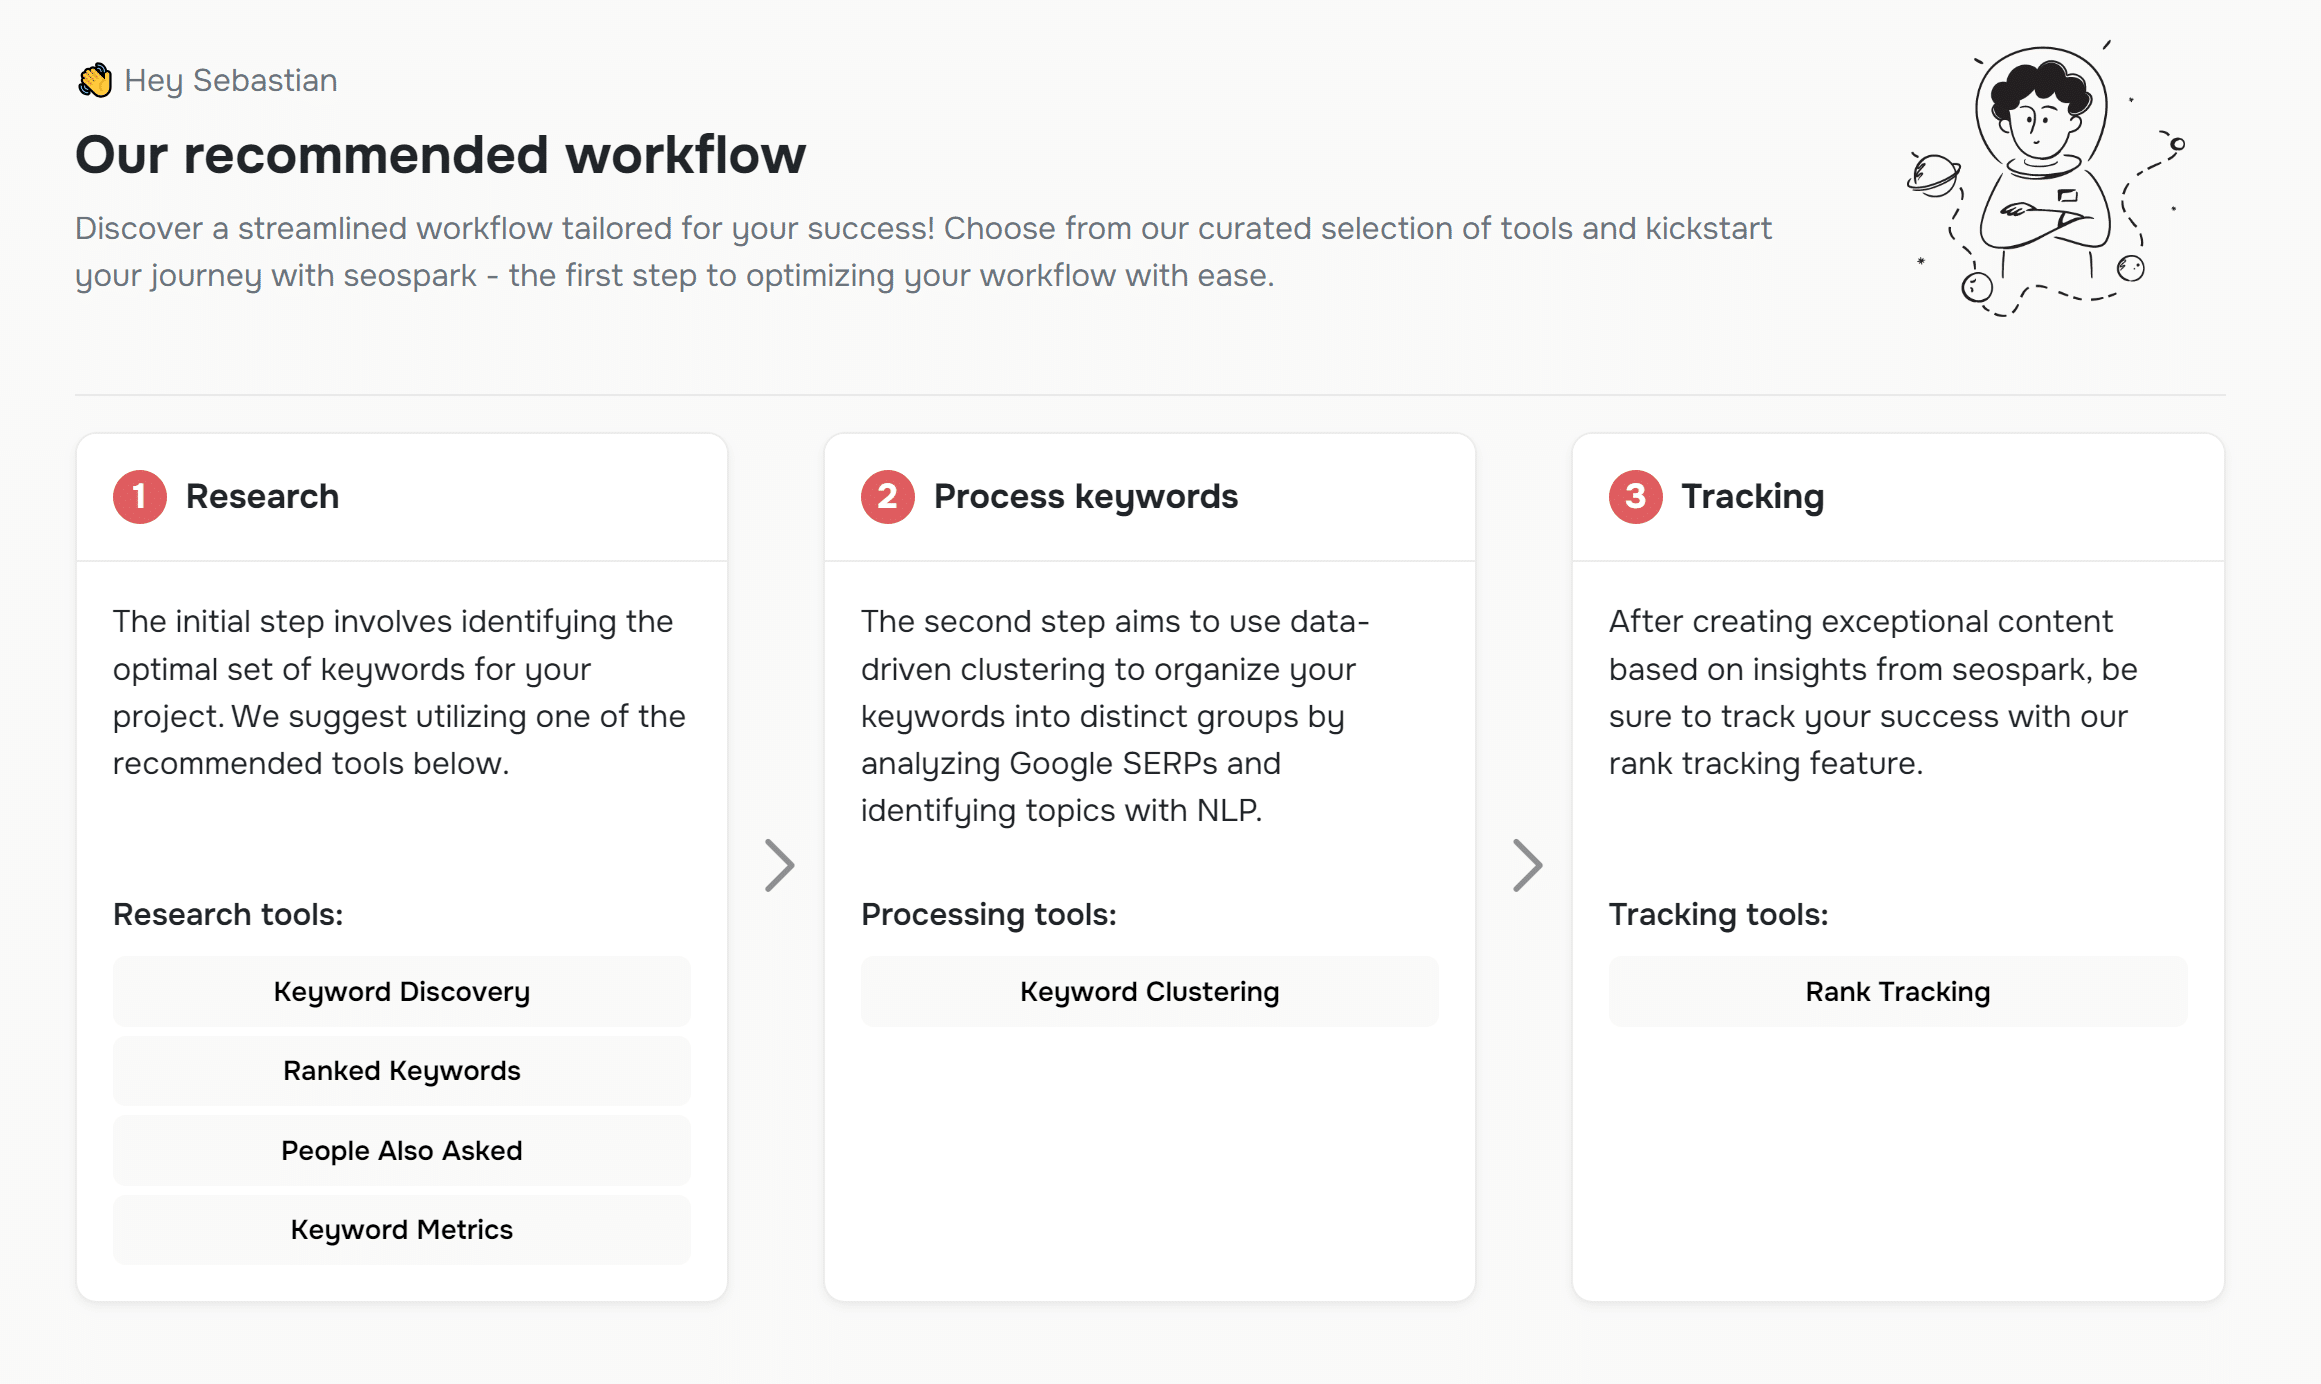Select the Tracking card heading
This screenshot has height=1384, width=2321.
[x=1752, y=497]
